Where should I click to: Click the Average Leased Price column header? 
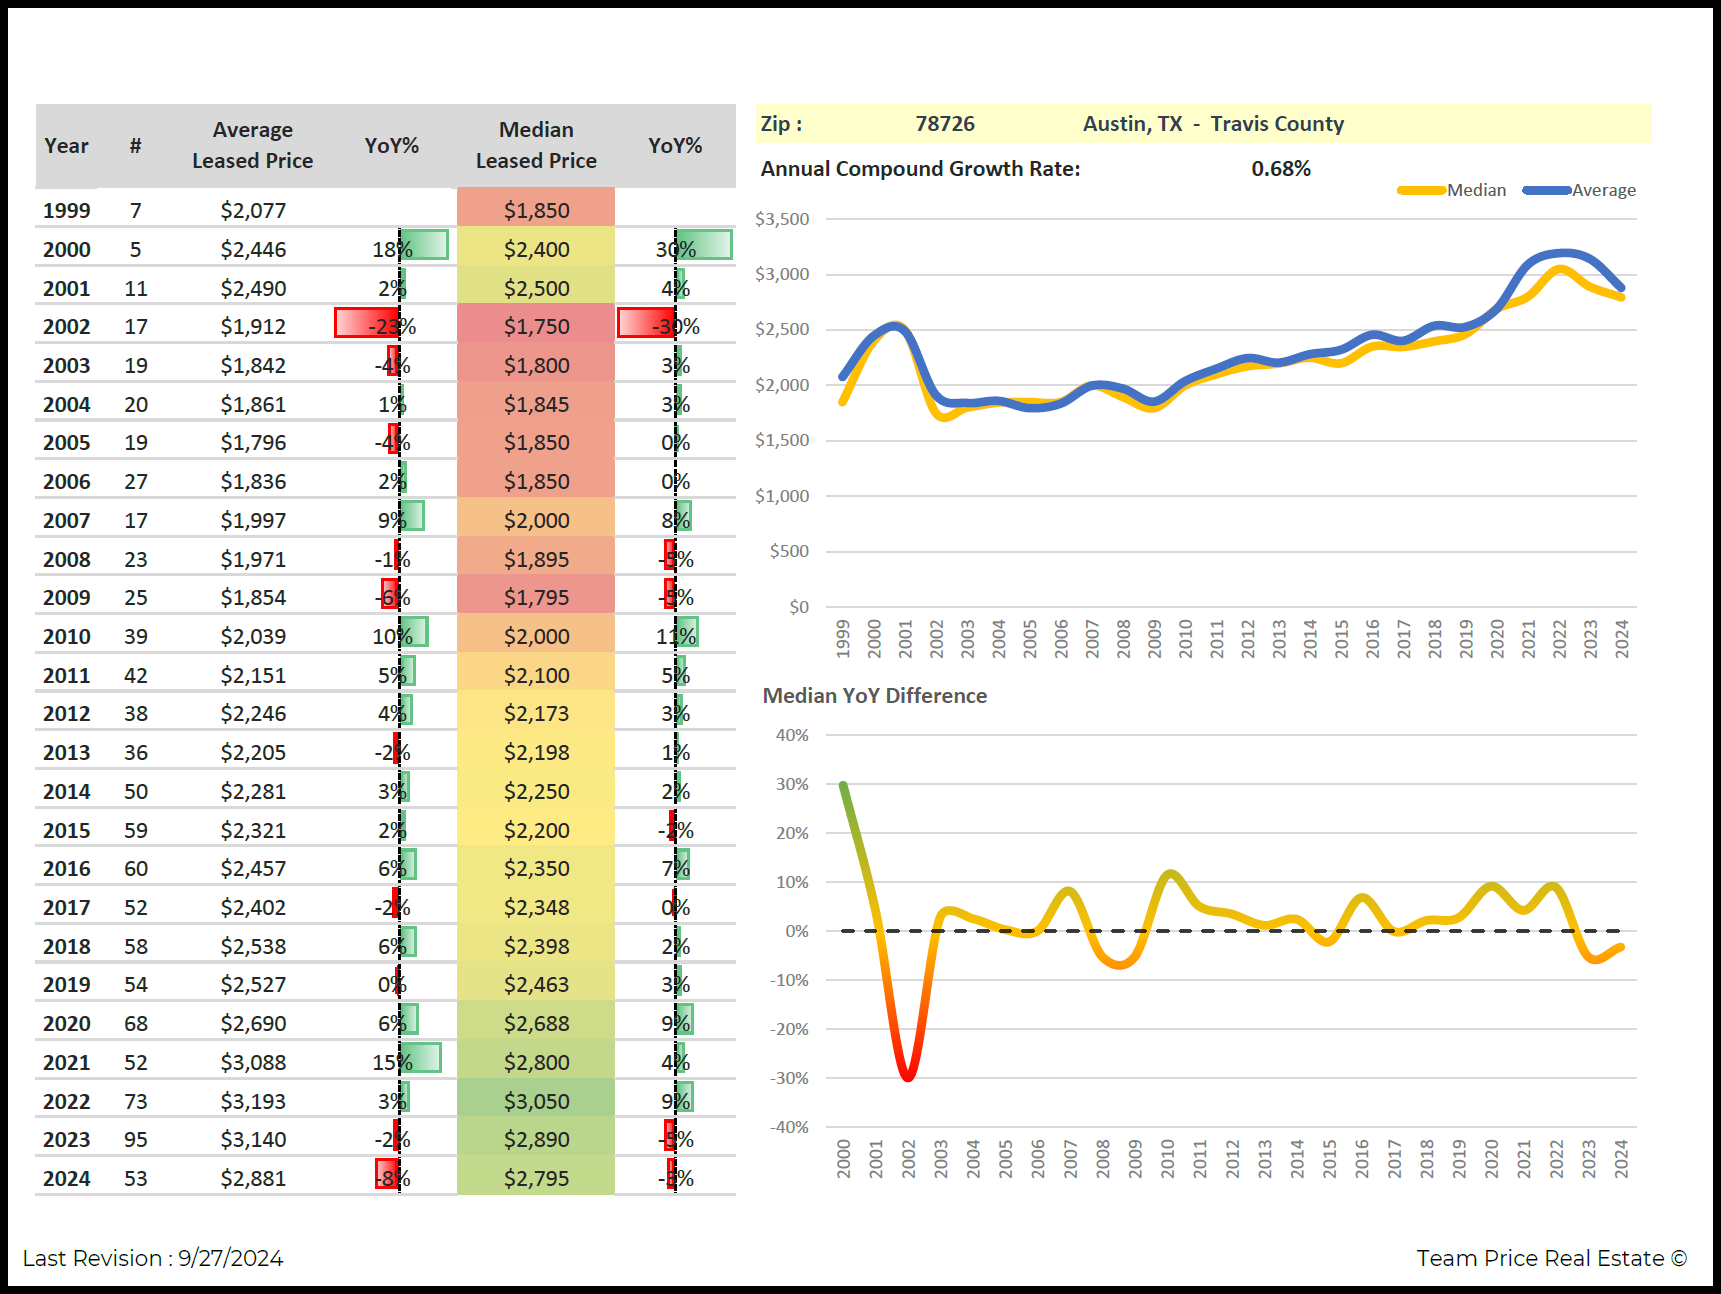pyautogui.click(x=252, y=145)
